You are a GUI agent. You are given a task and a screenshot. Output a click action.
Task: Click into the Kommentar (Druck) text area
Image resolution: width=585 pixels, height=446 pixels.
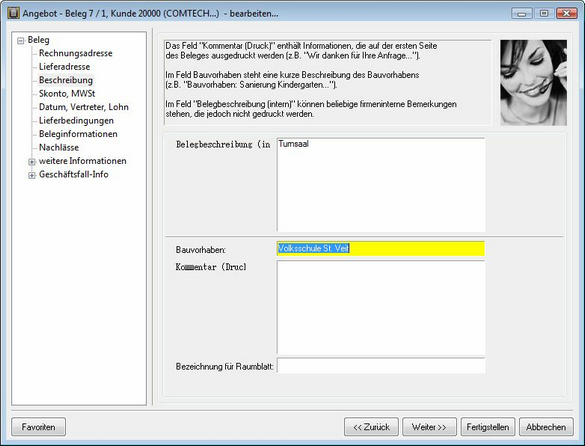click(381, 307)
